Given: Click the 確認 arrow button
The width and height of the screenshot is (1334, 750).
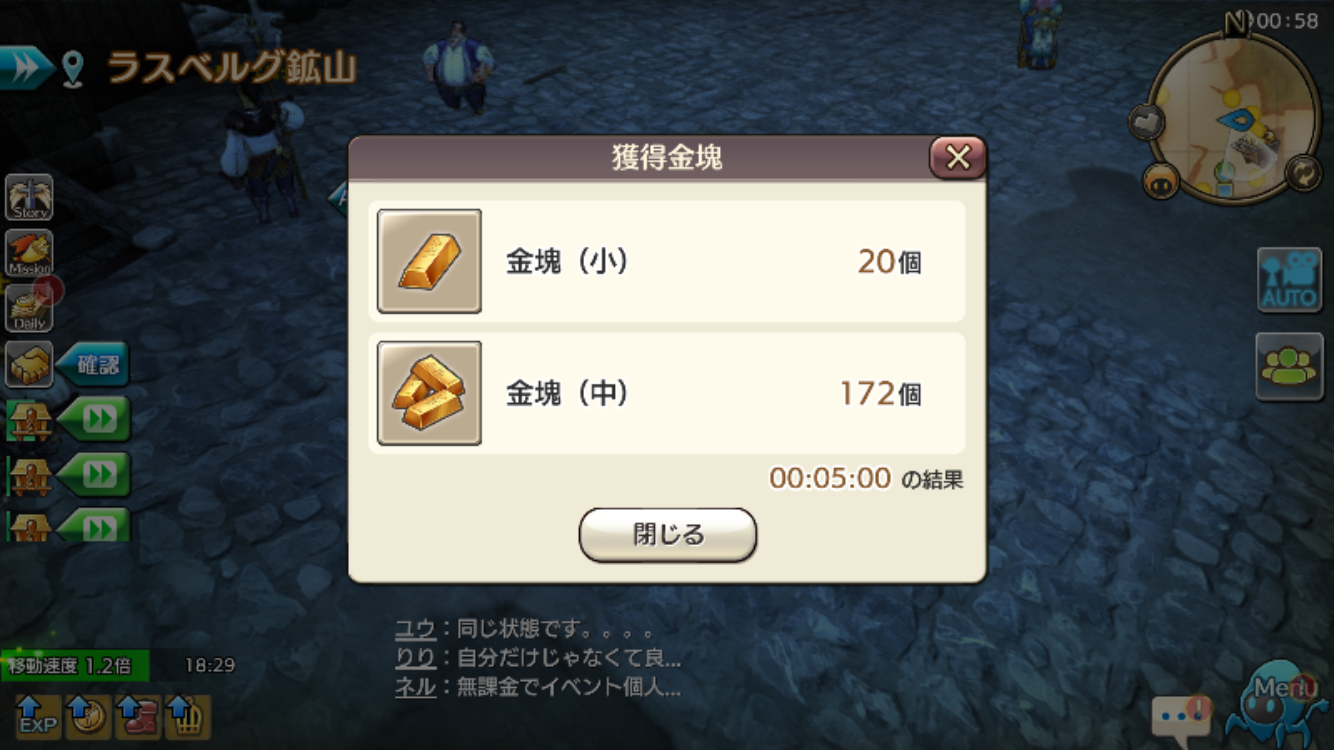Looking at the screenshot, I should (x=93, y=365).
